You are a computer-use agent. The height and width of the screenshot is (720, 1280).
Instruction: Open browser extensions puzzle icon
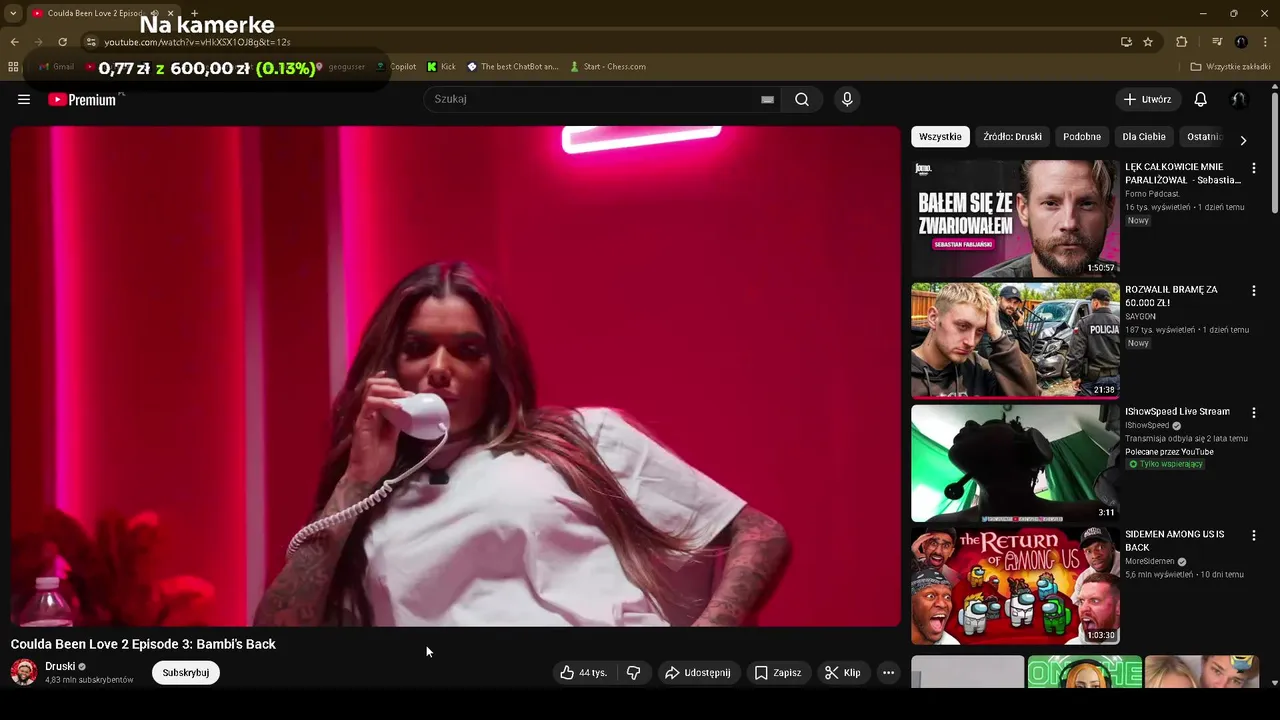tap(1182, 42)
